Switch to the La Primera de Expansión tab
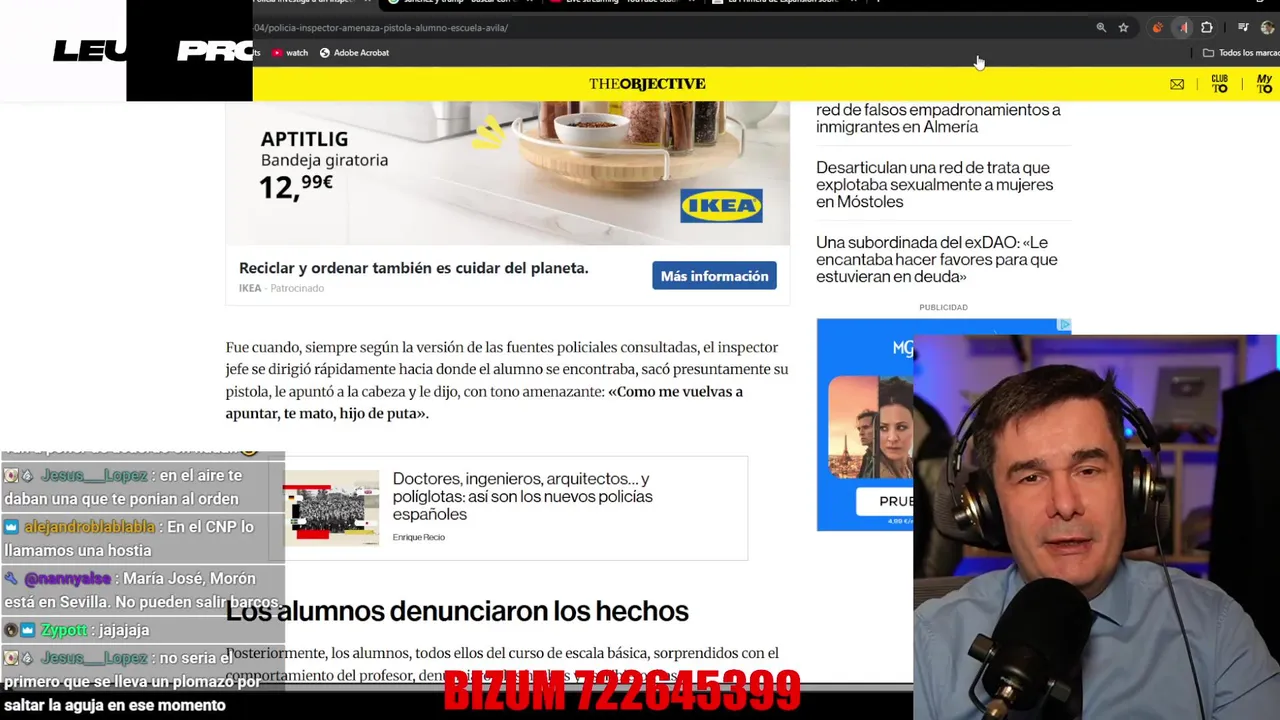Viewport: 1280px width, 720px height. pos(785,3)
